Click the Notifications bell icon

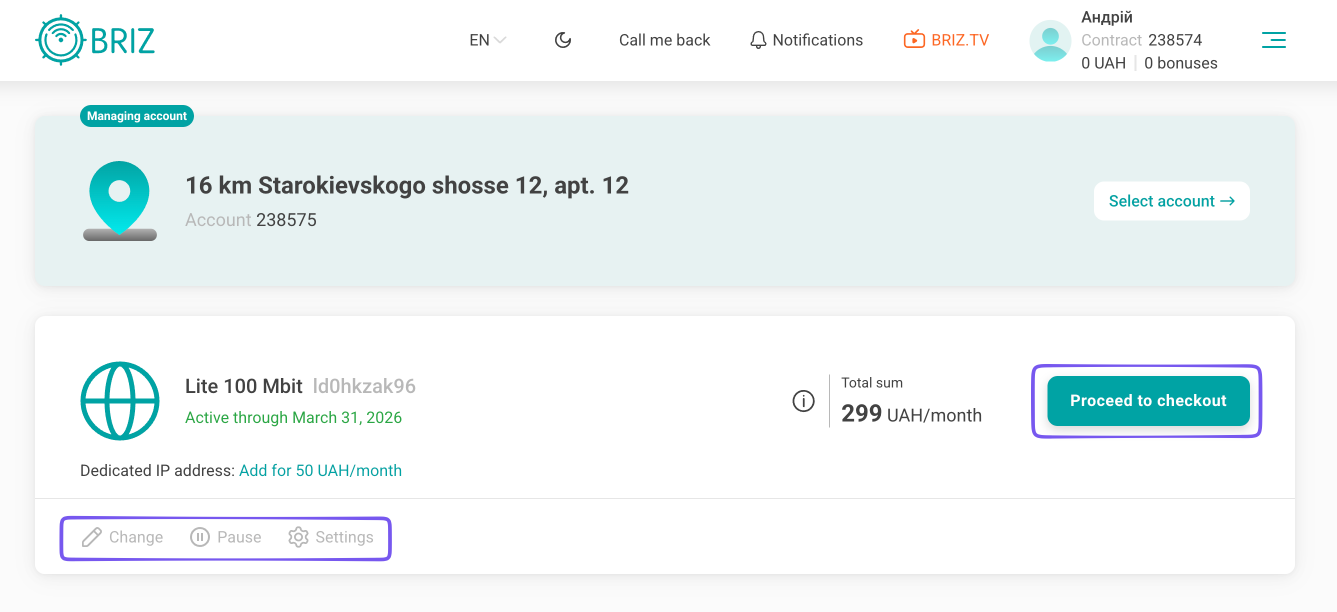click(758, 40)
